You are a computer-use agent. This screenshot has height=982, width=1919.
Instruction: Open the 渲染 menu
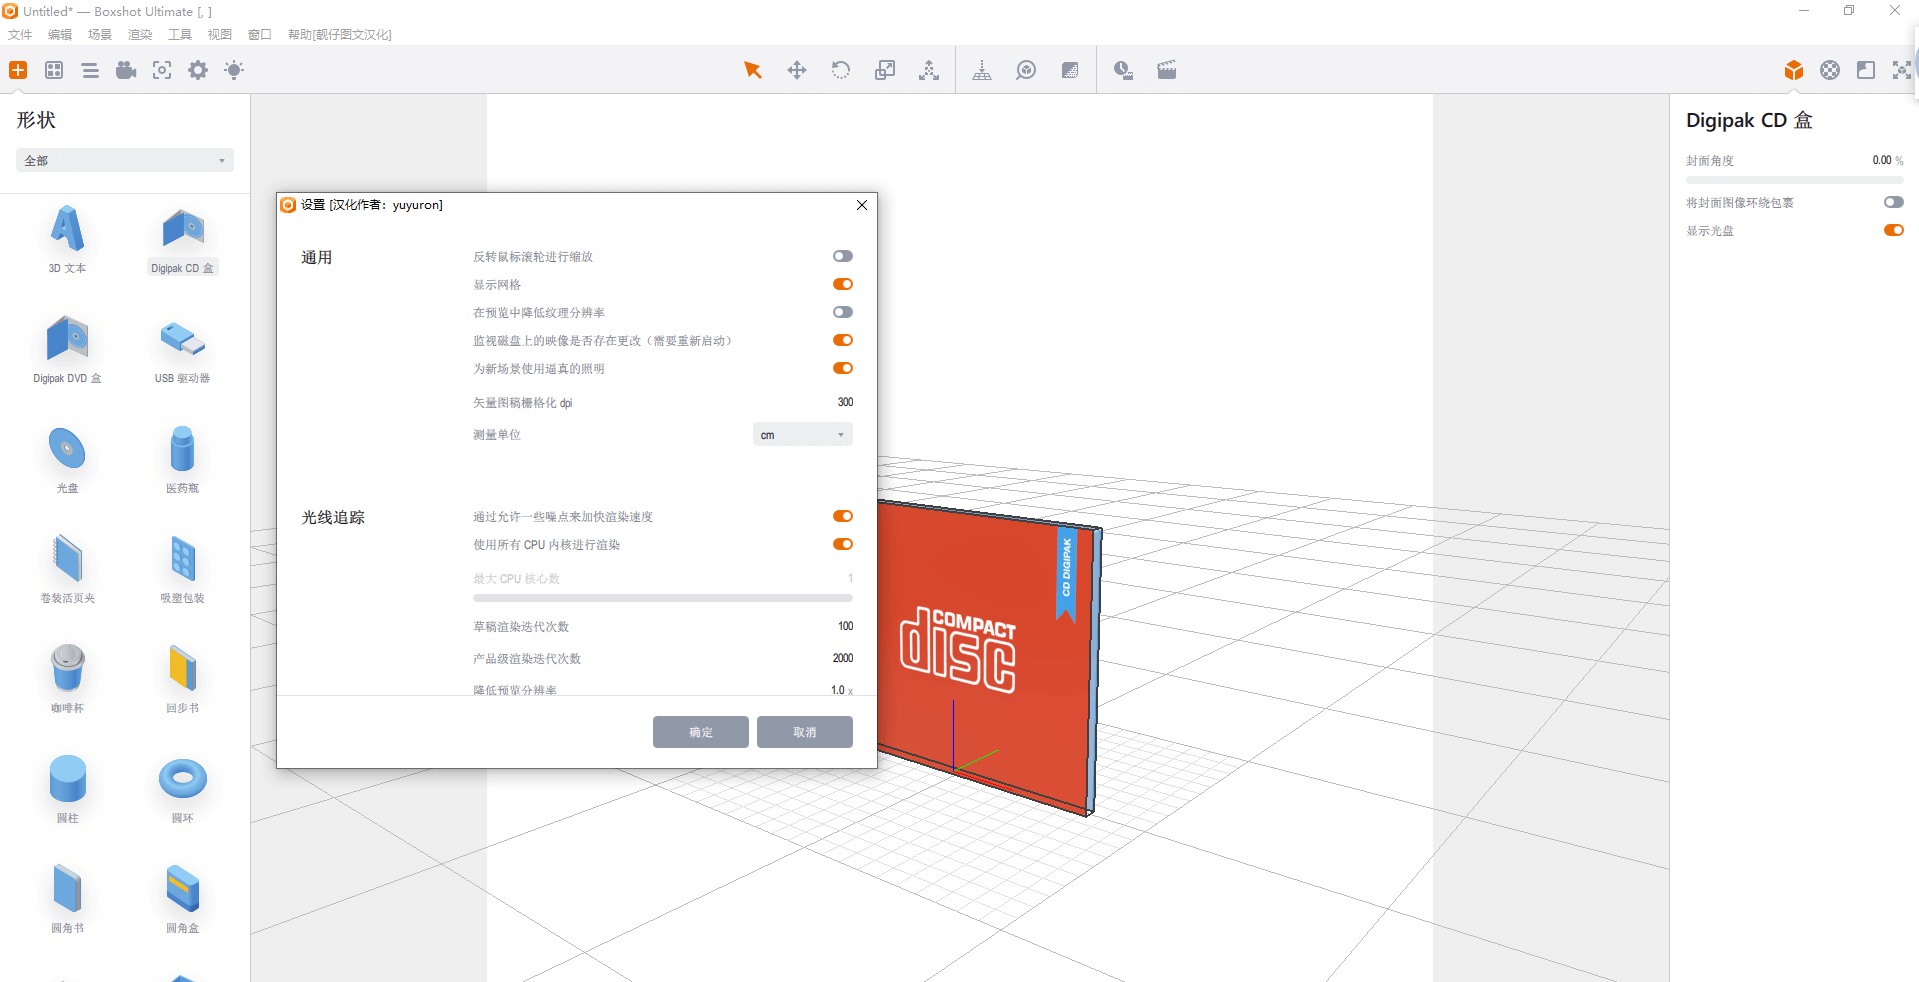click(140, 34)
